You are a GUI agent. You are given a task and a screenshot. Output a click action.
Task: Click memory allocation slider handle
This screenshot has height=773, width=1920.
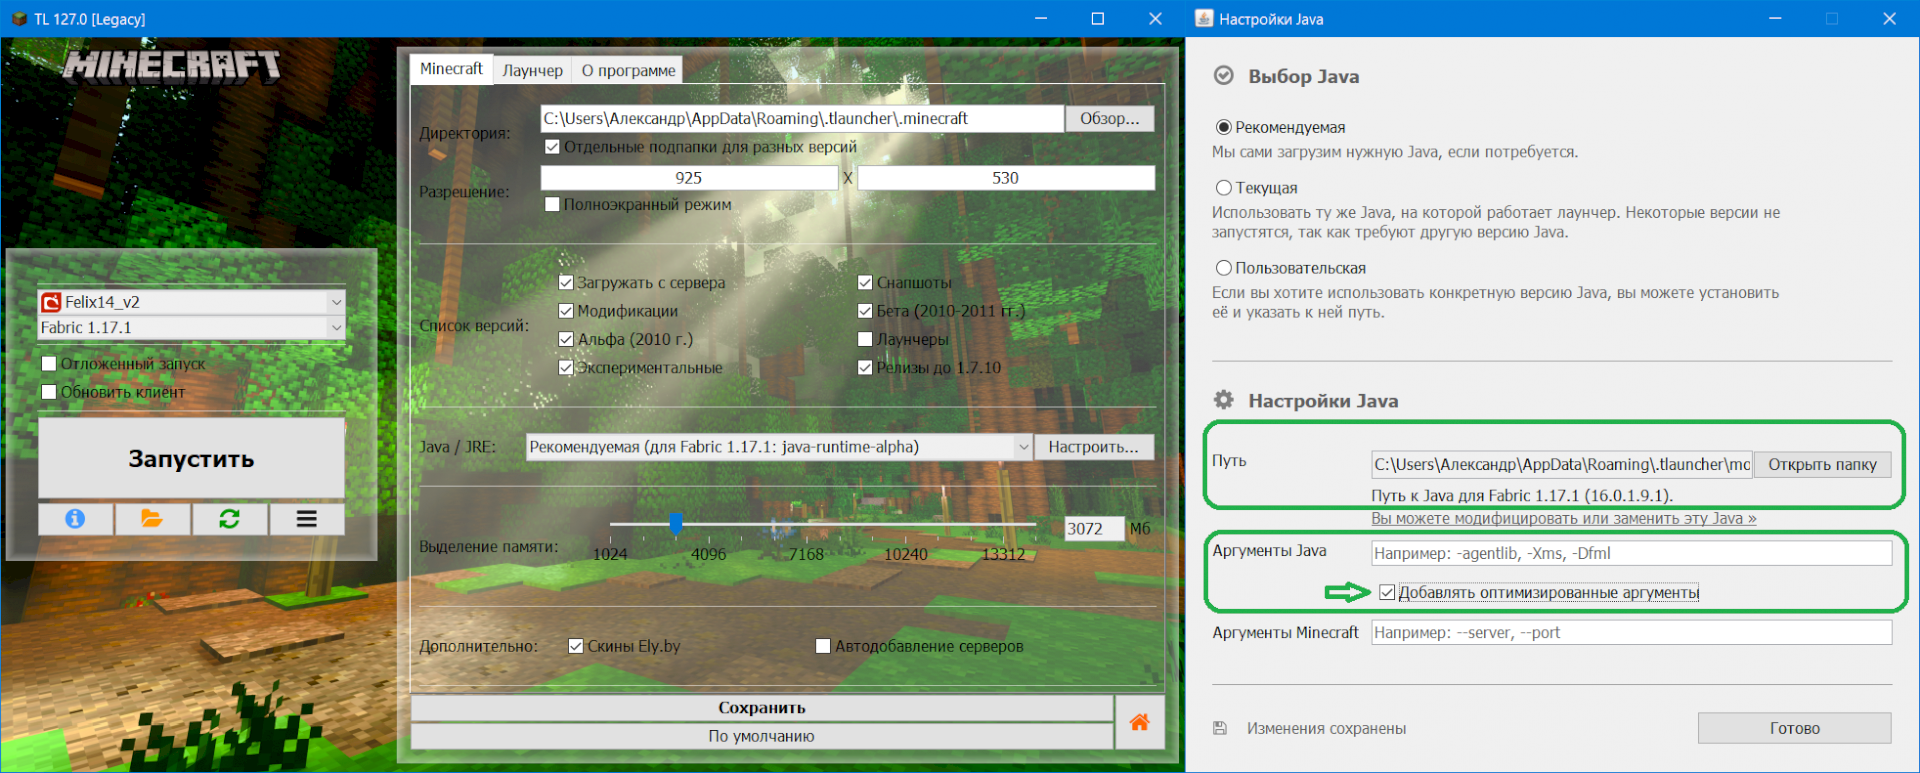[x=676, y=524]
